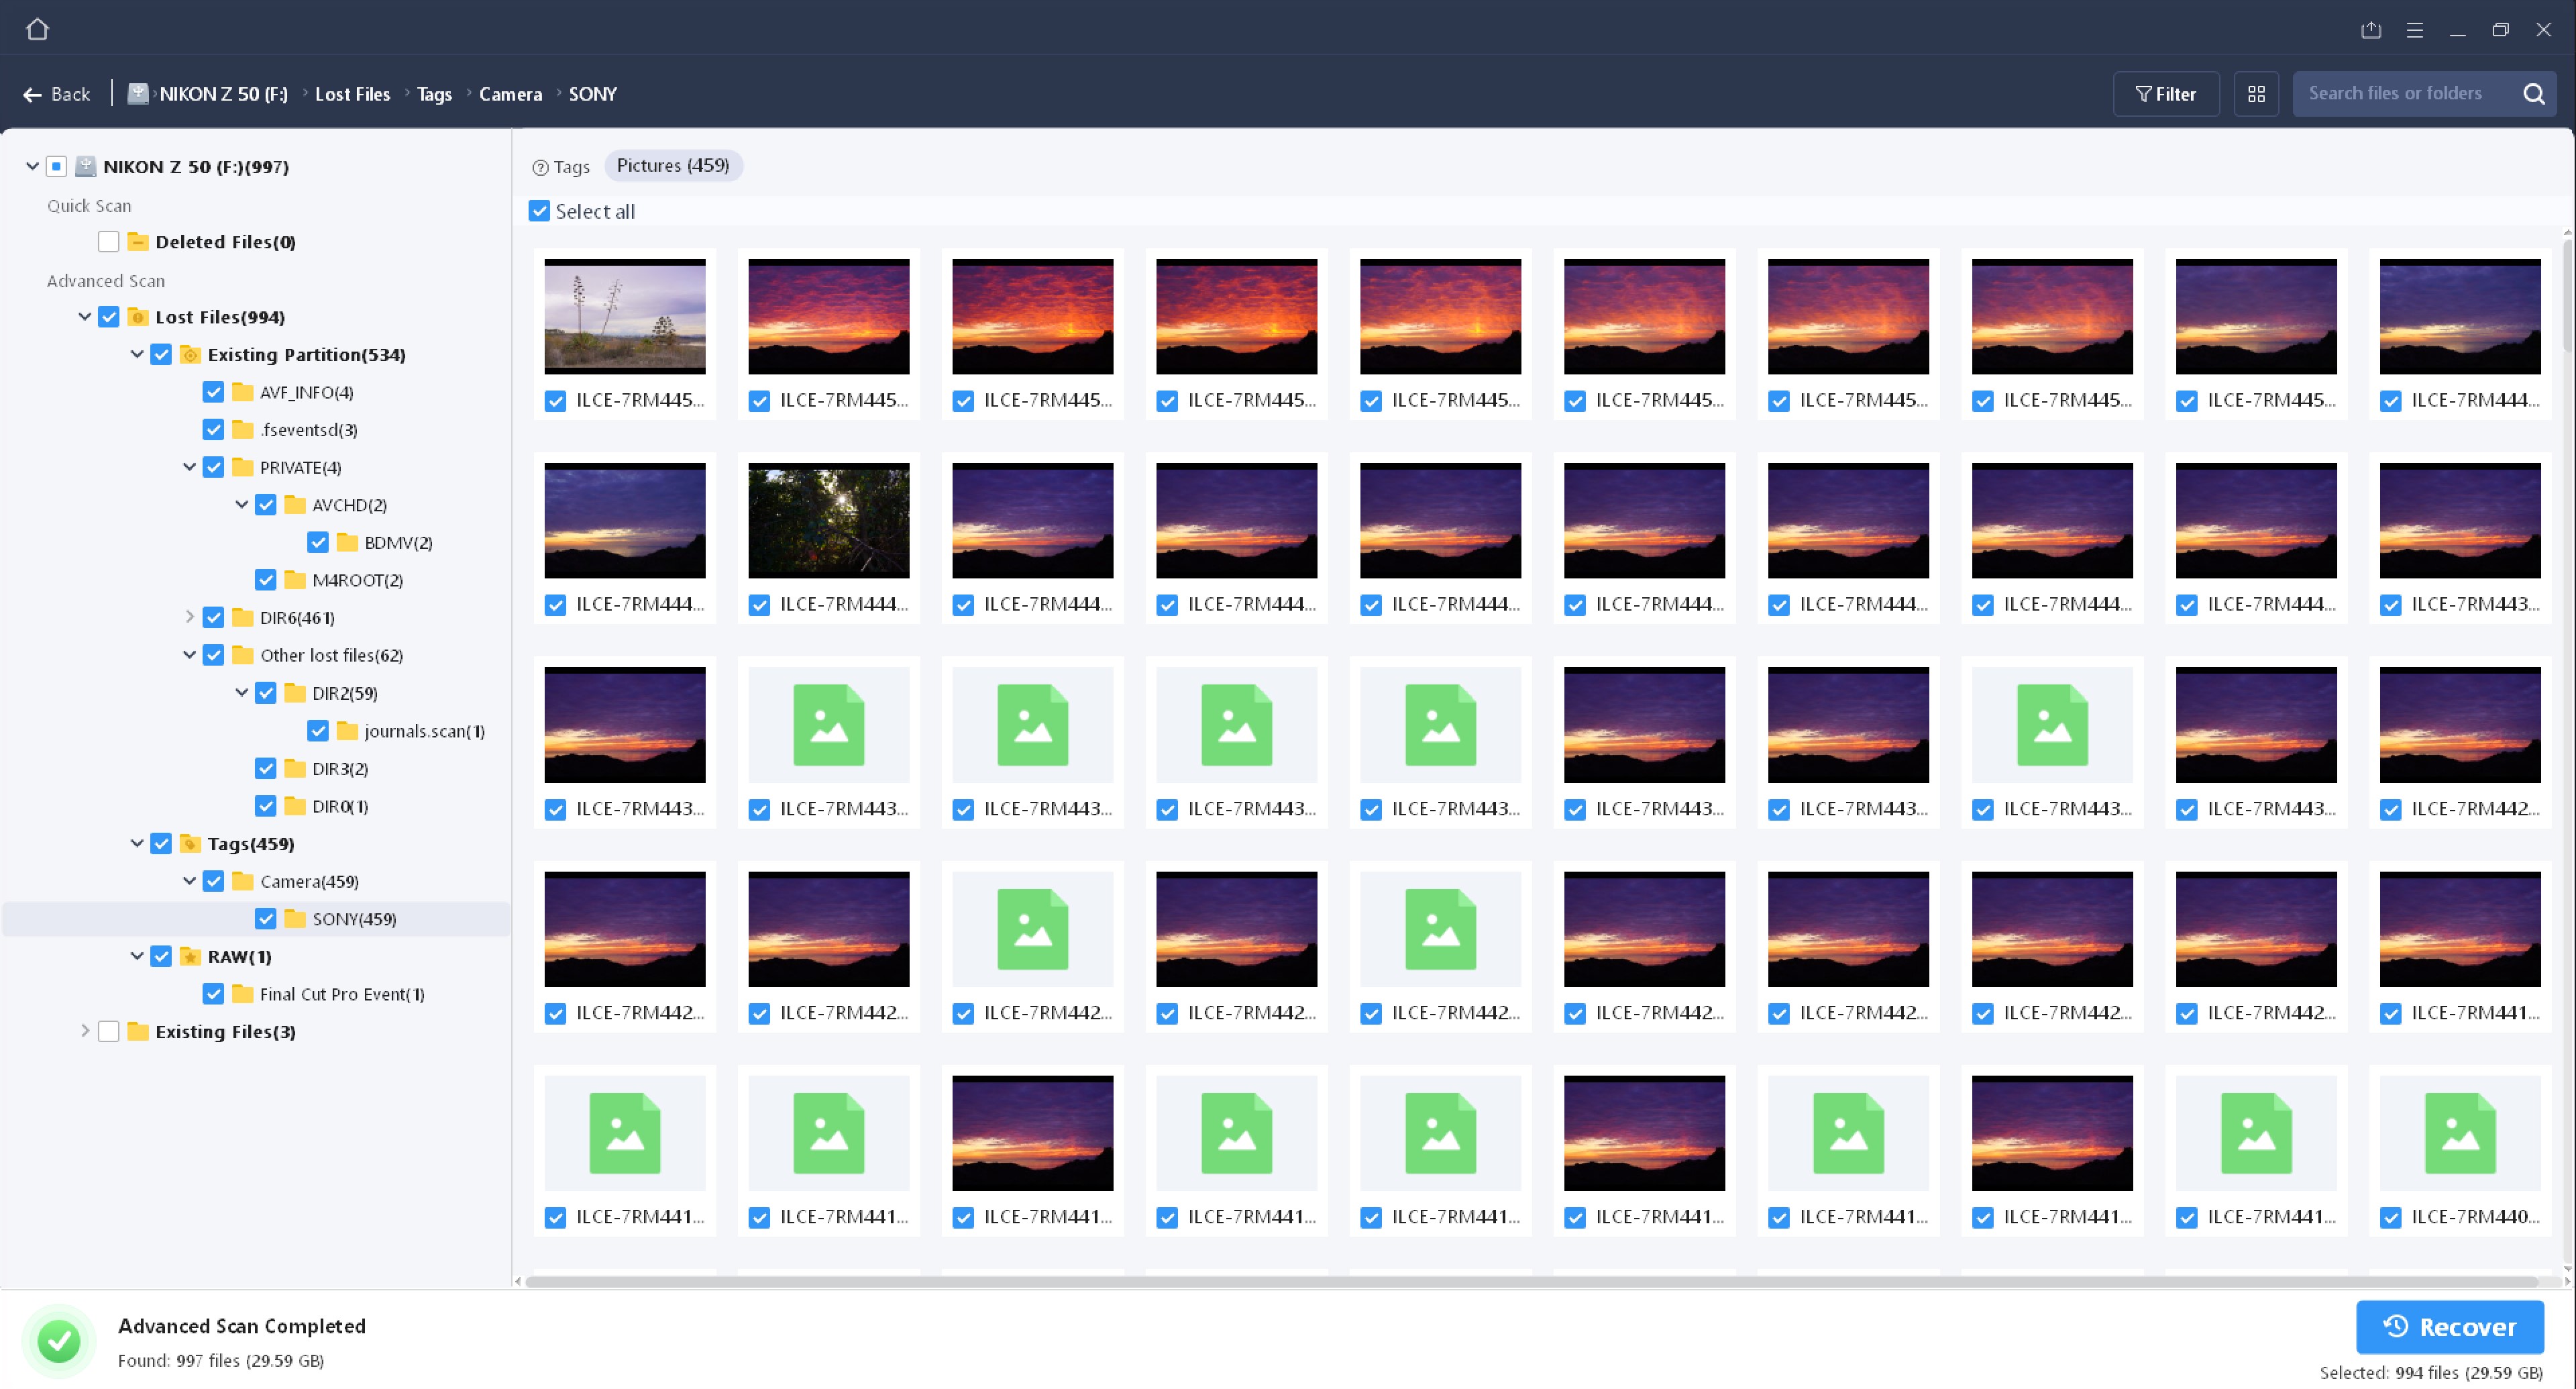Collapse the Existing Partition(534) tree node
This screenshot has height=1389, width=2576.
click(x=137, y=354)
